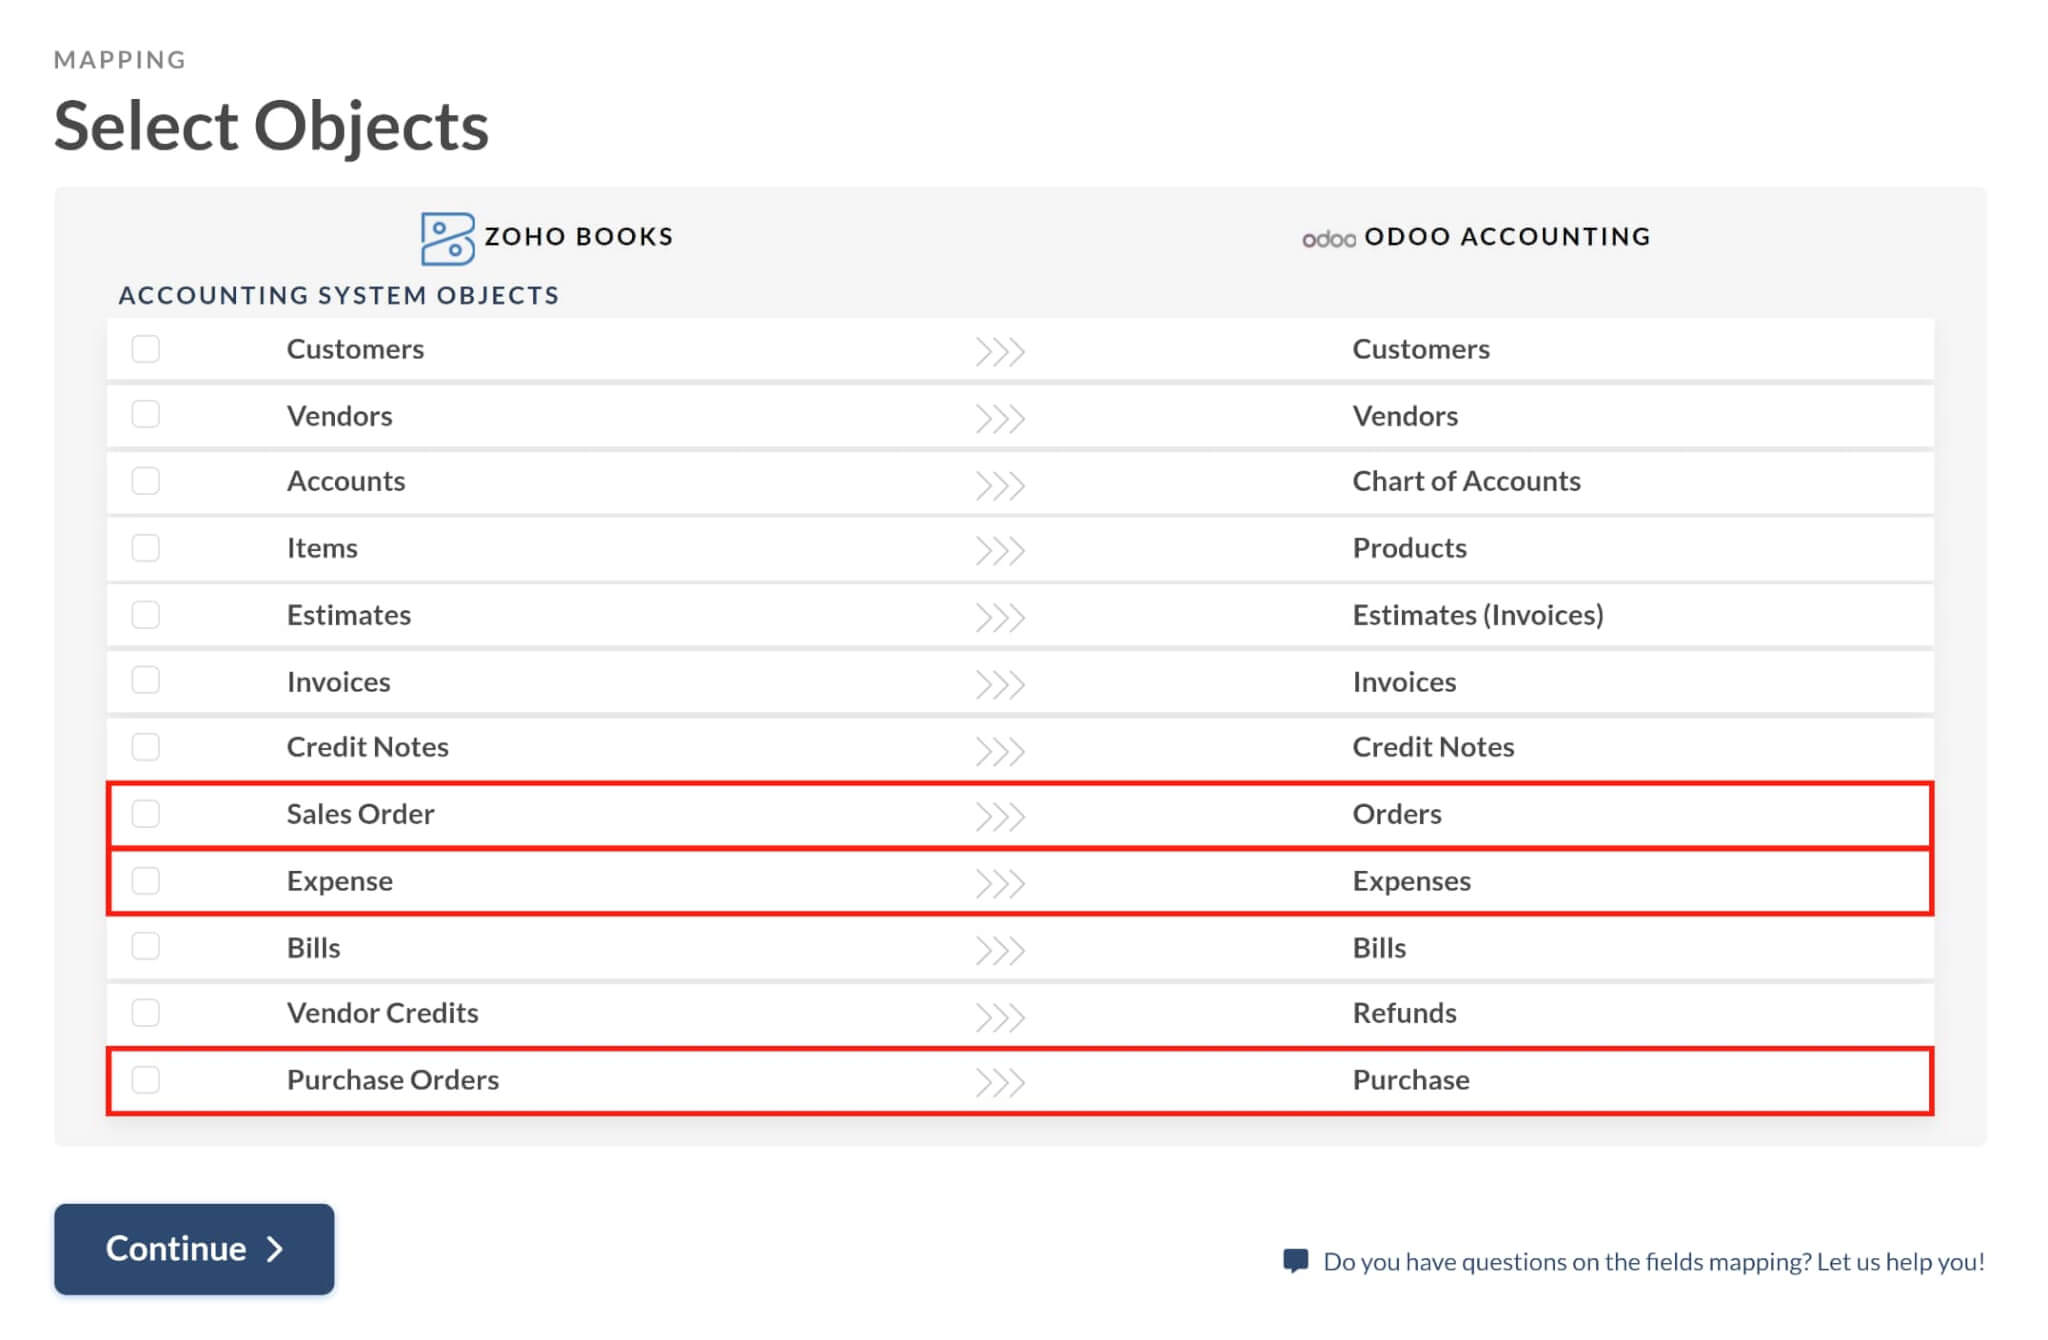Viewport: 2048px width, 1340px height.
Task: Check the Purchase Orders checkbox
Action: coord(146,1080)
